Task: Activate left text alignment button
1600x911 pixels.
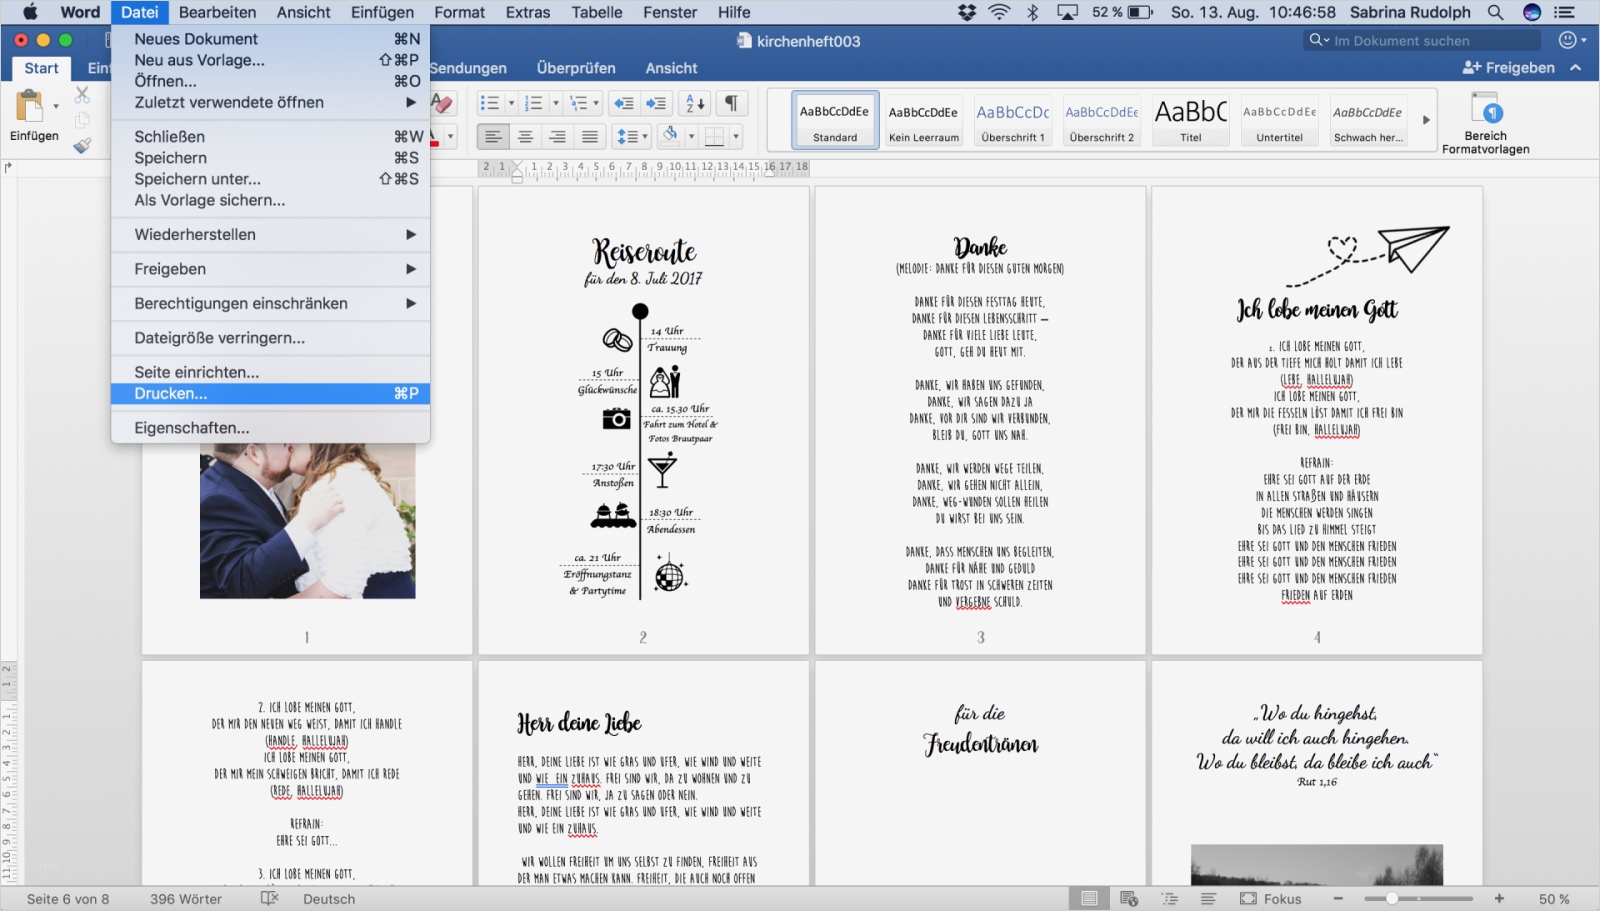Action: [x=492, y=137]
